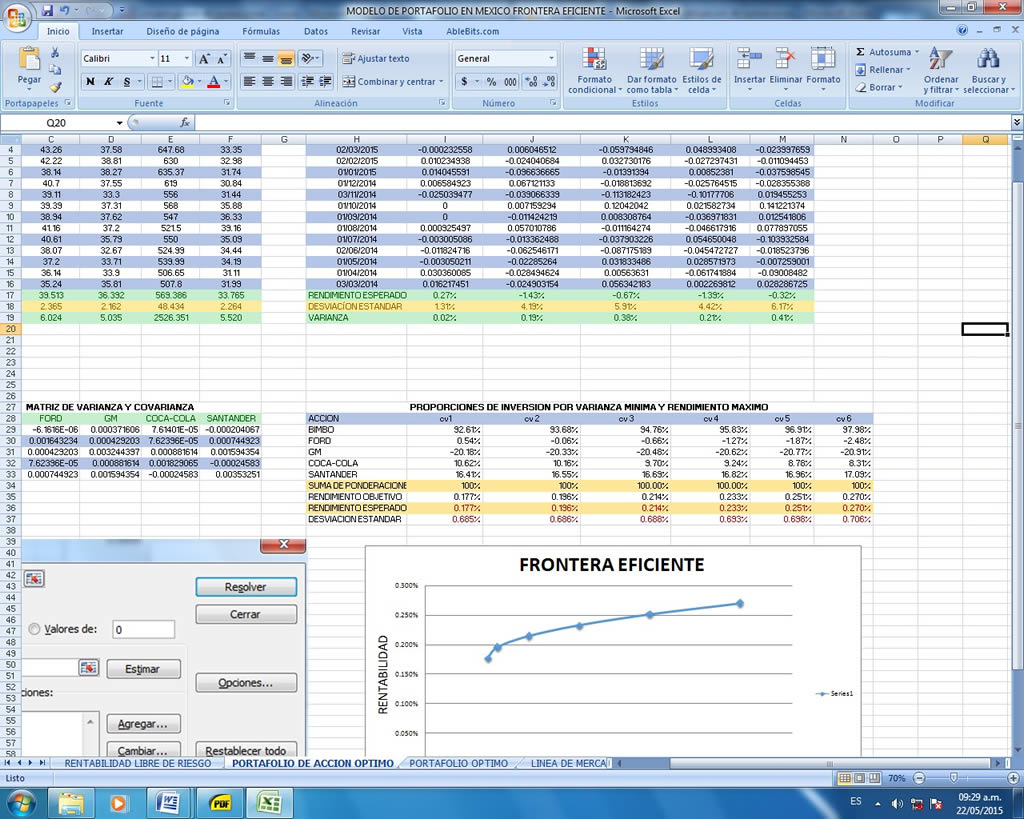Center cell text horizontally
The image size is (1024, 819).
tap(268, 82)
